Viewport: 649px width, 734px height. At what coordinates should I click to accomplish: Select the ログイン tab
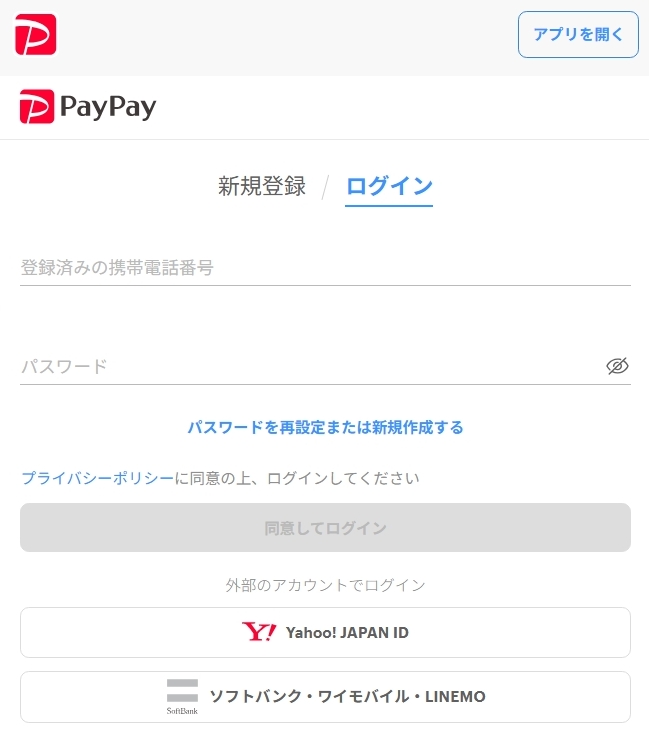tap(389, 186)
